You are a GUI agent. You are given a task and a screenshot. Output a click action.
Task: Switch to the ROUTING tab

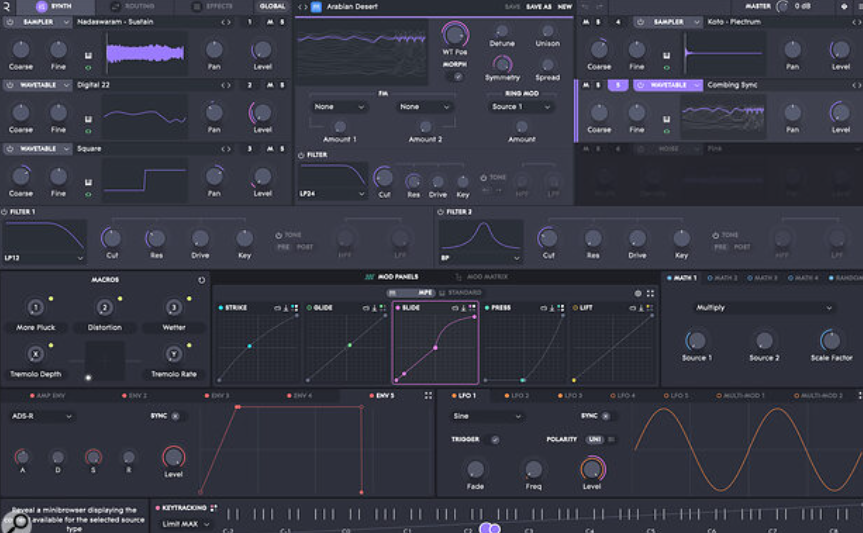click(x=132, y=7)
